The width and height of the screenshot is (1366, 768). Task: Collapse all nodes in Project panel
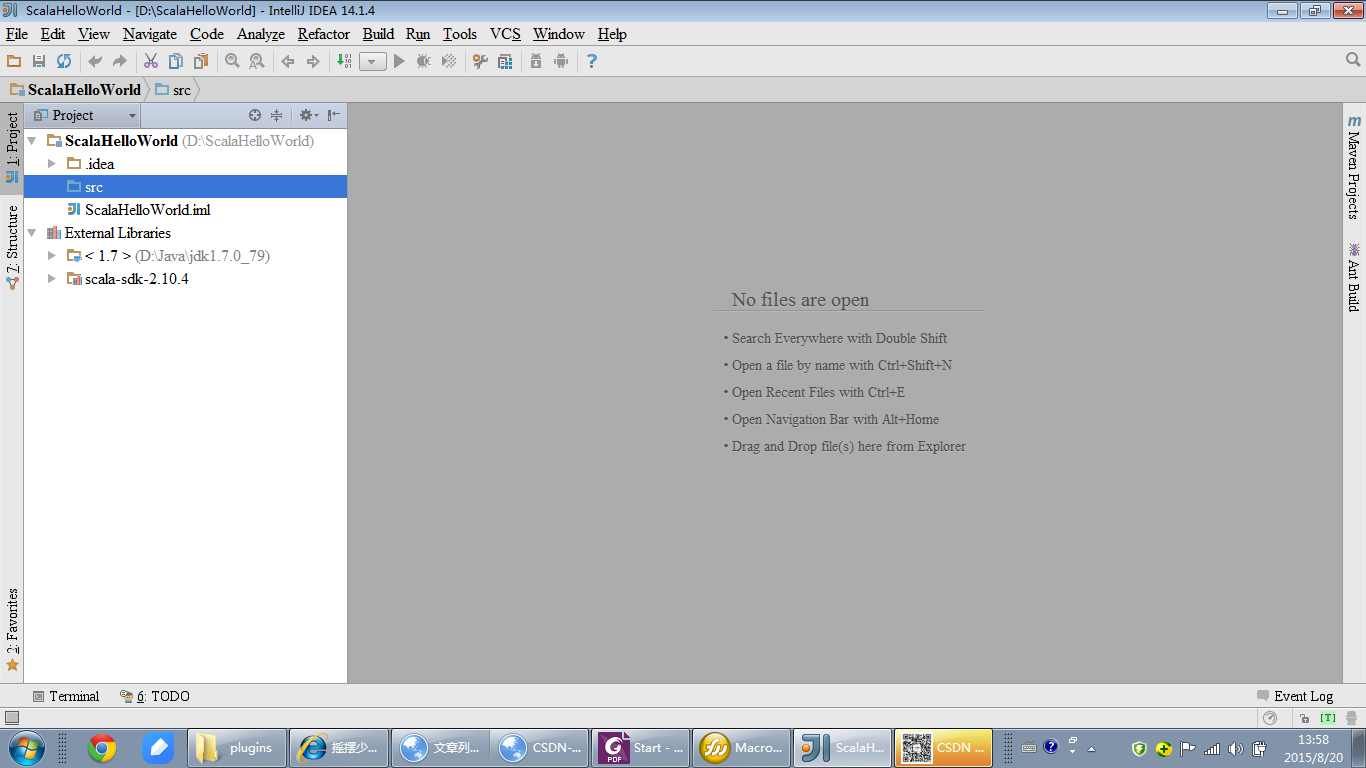tap(277, 115)
